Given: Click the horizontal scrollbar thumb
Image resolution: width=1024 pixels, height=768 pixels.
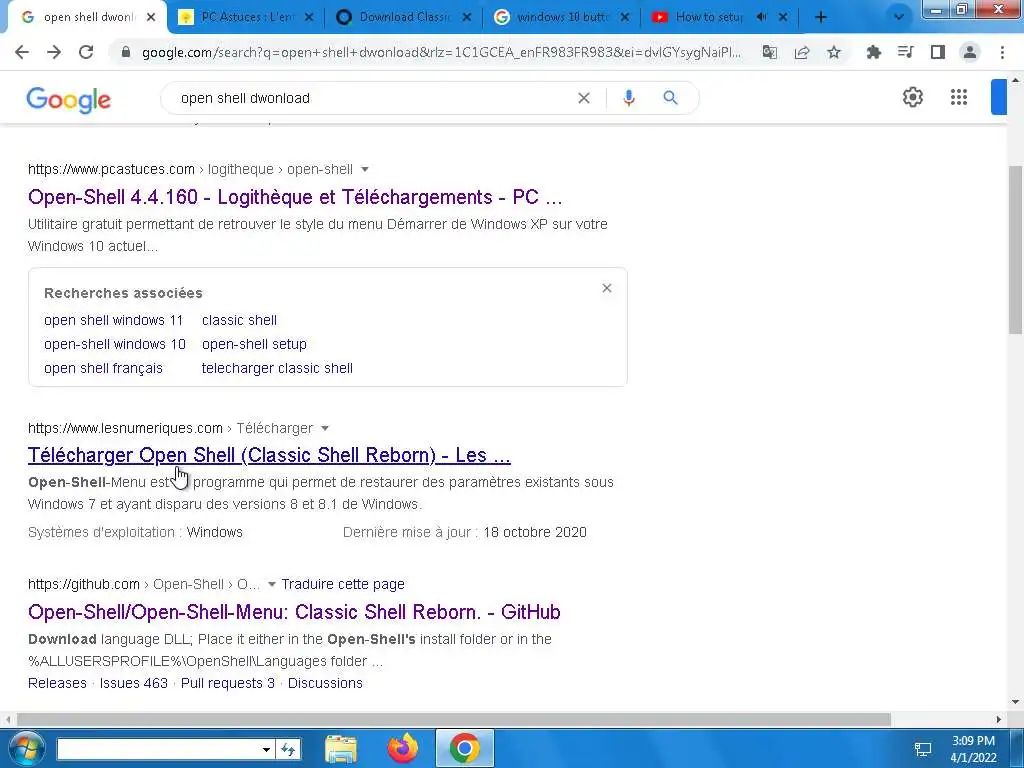Looking at the screenshot, I should [x=454, y=720].
